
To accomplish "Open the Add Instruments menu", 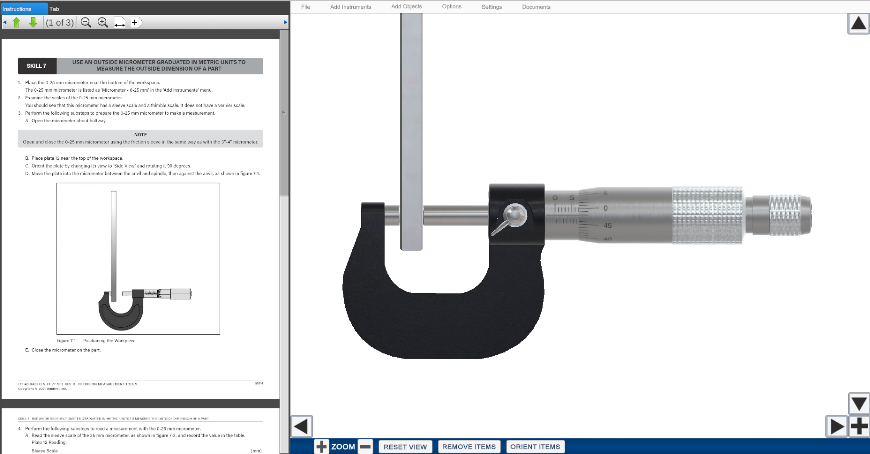I will click(x=350, y=7).
